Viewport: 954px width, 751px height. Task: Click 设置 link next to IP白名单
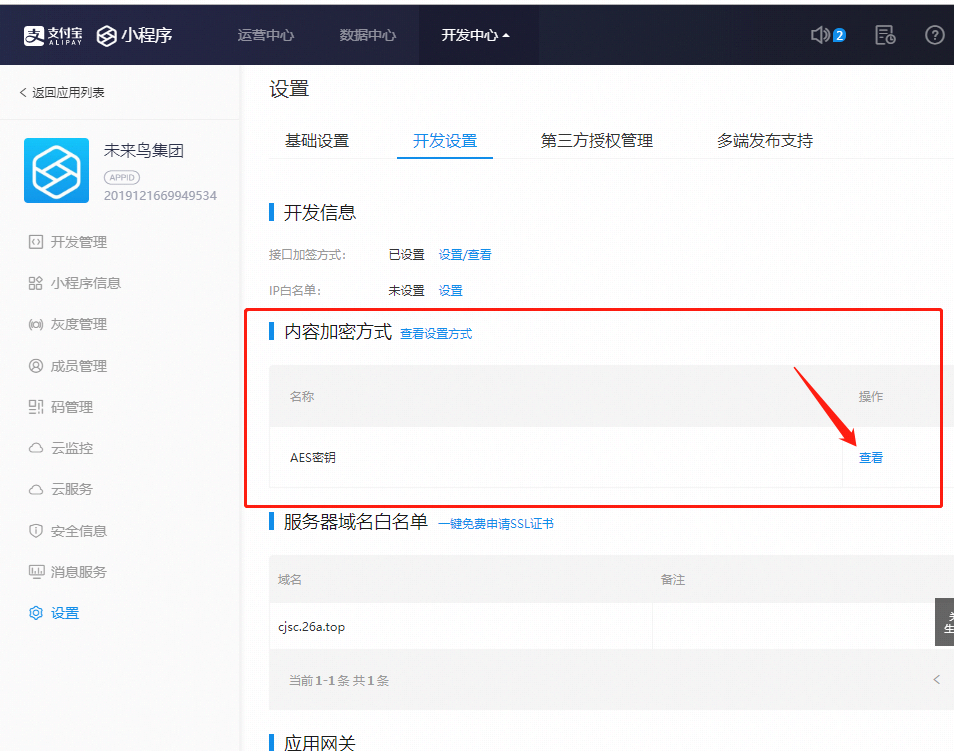pyautogui.click(x=451, y=290)
